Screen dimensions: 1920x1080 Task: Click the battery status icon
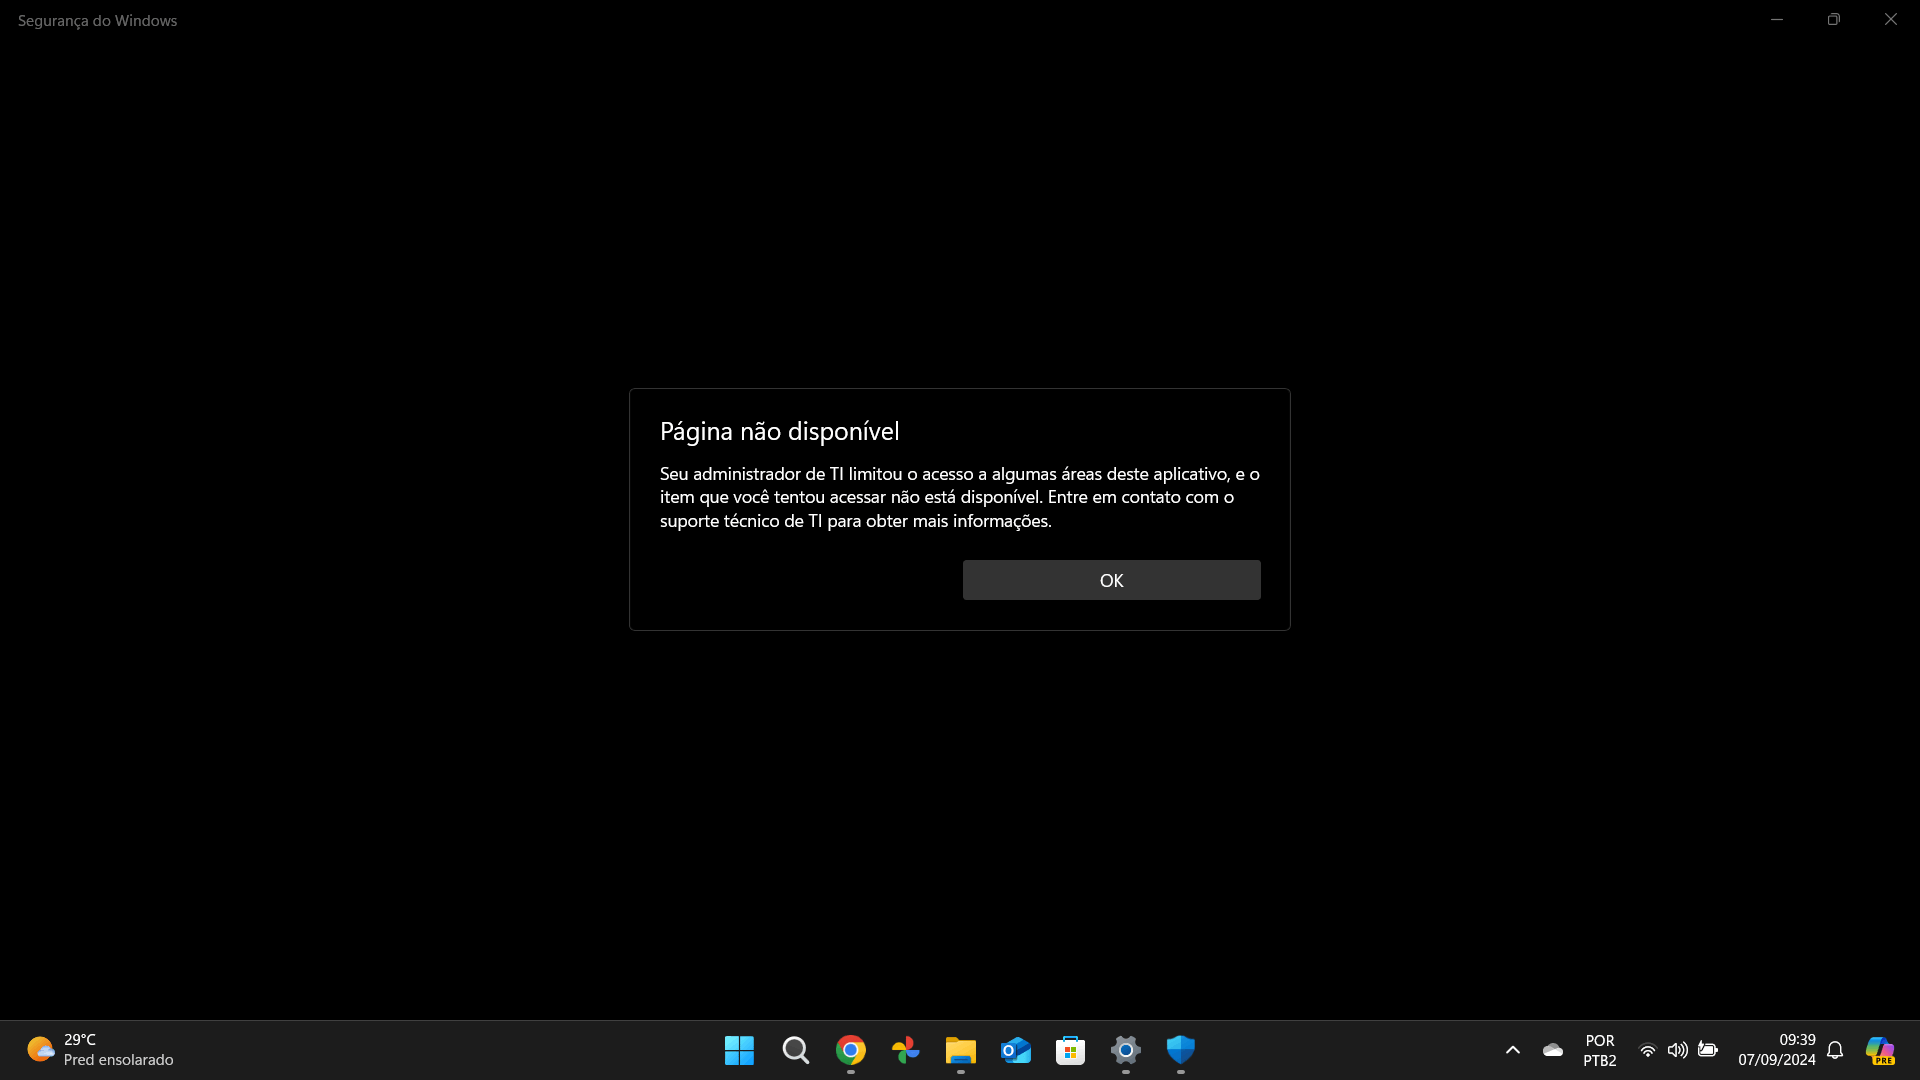point(1708,1050)
